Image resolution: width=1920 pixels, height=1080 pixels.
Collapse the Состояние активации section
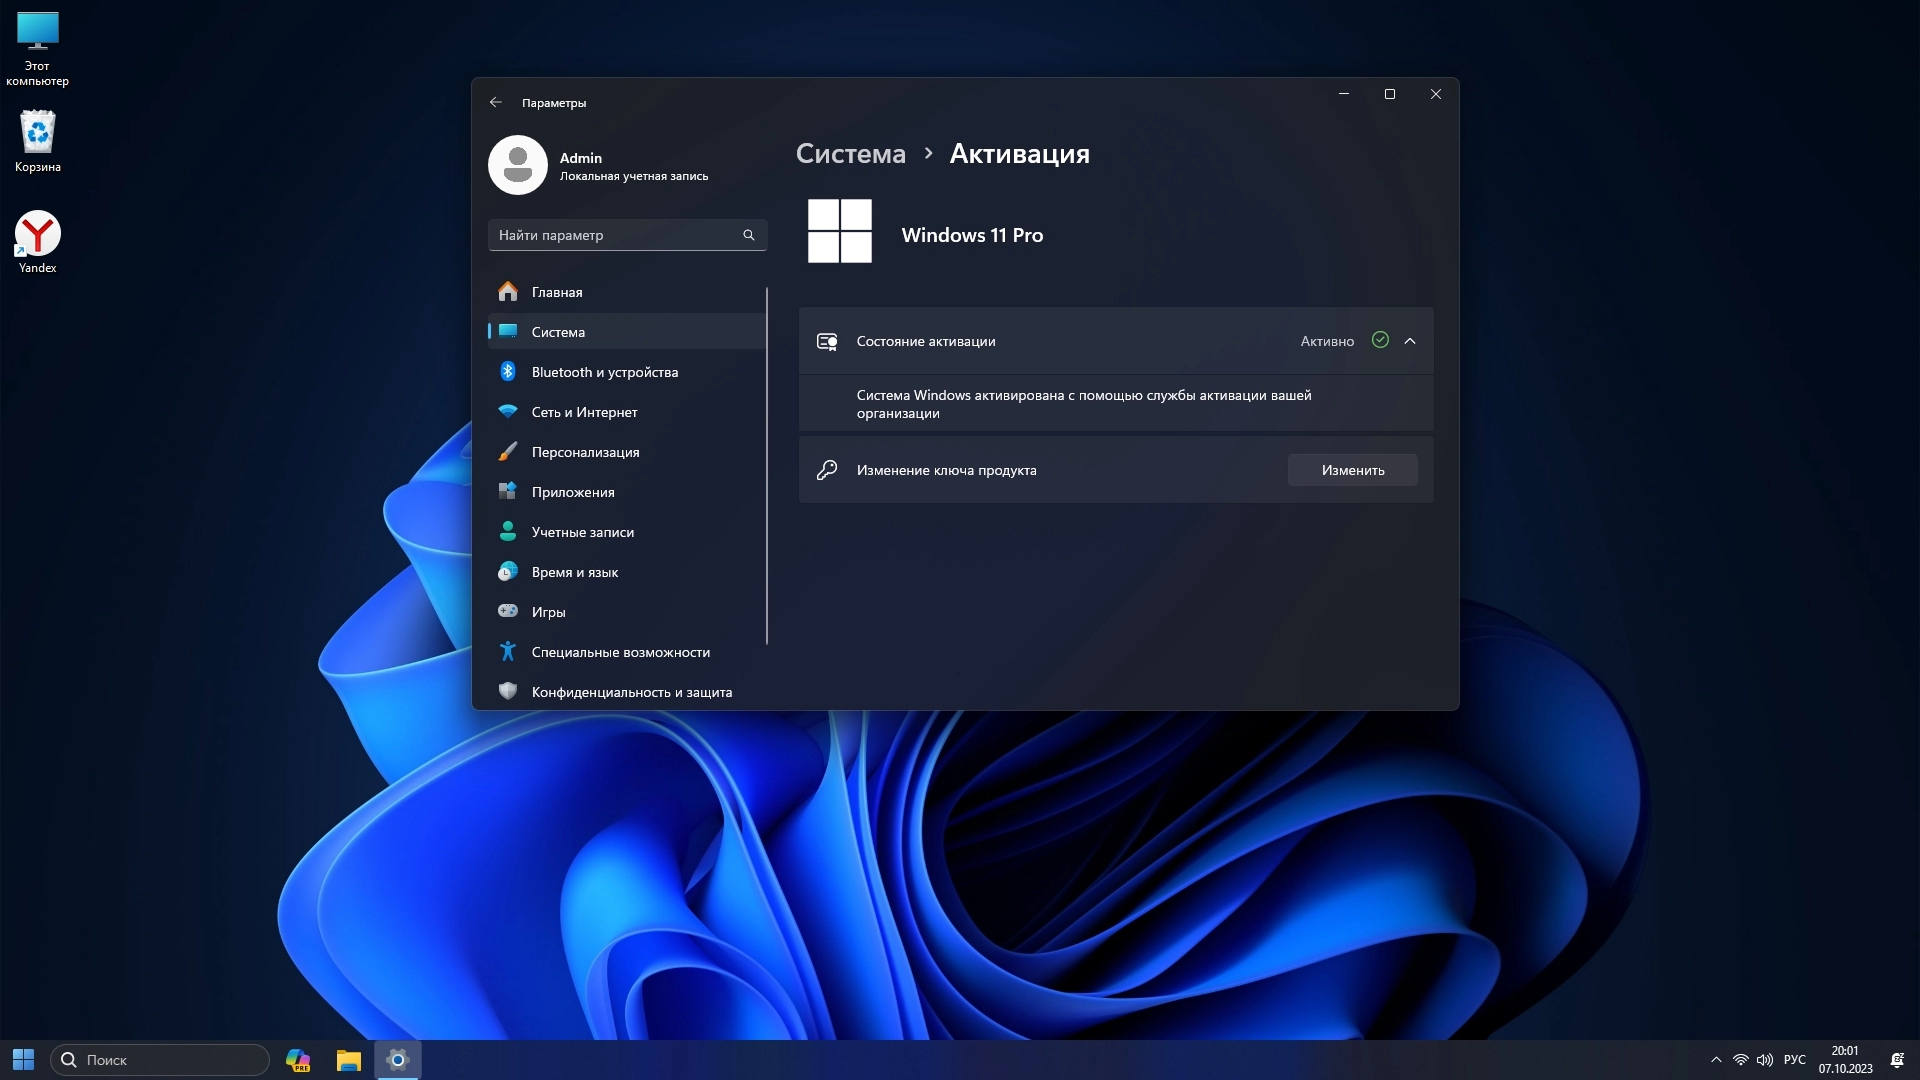tap(1410, 341)
